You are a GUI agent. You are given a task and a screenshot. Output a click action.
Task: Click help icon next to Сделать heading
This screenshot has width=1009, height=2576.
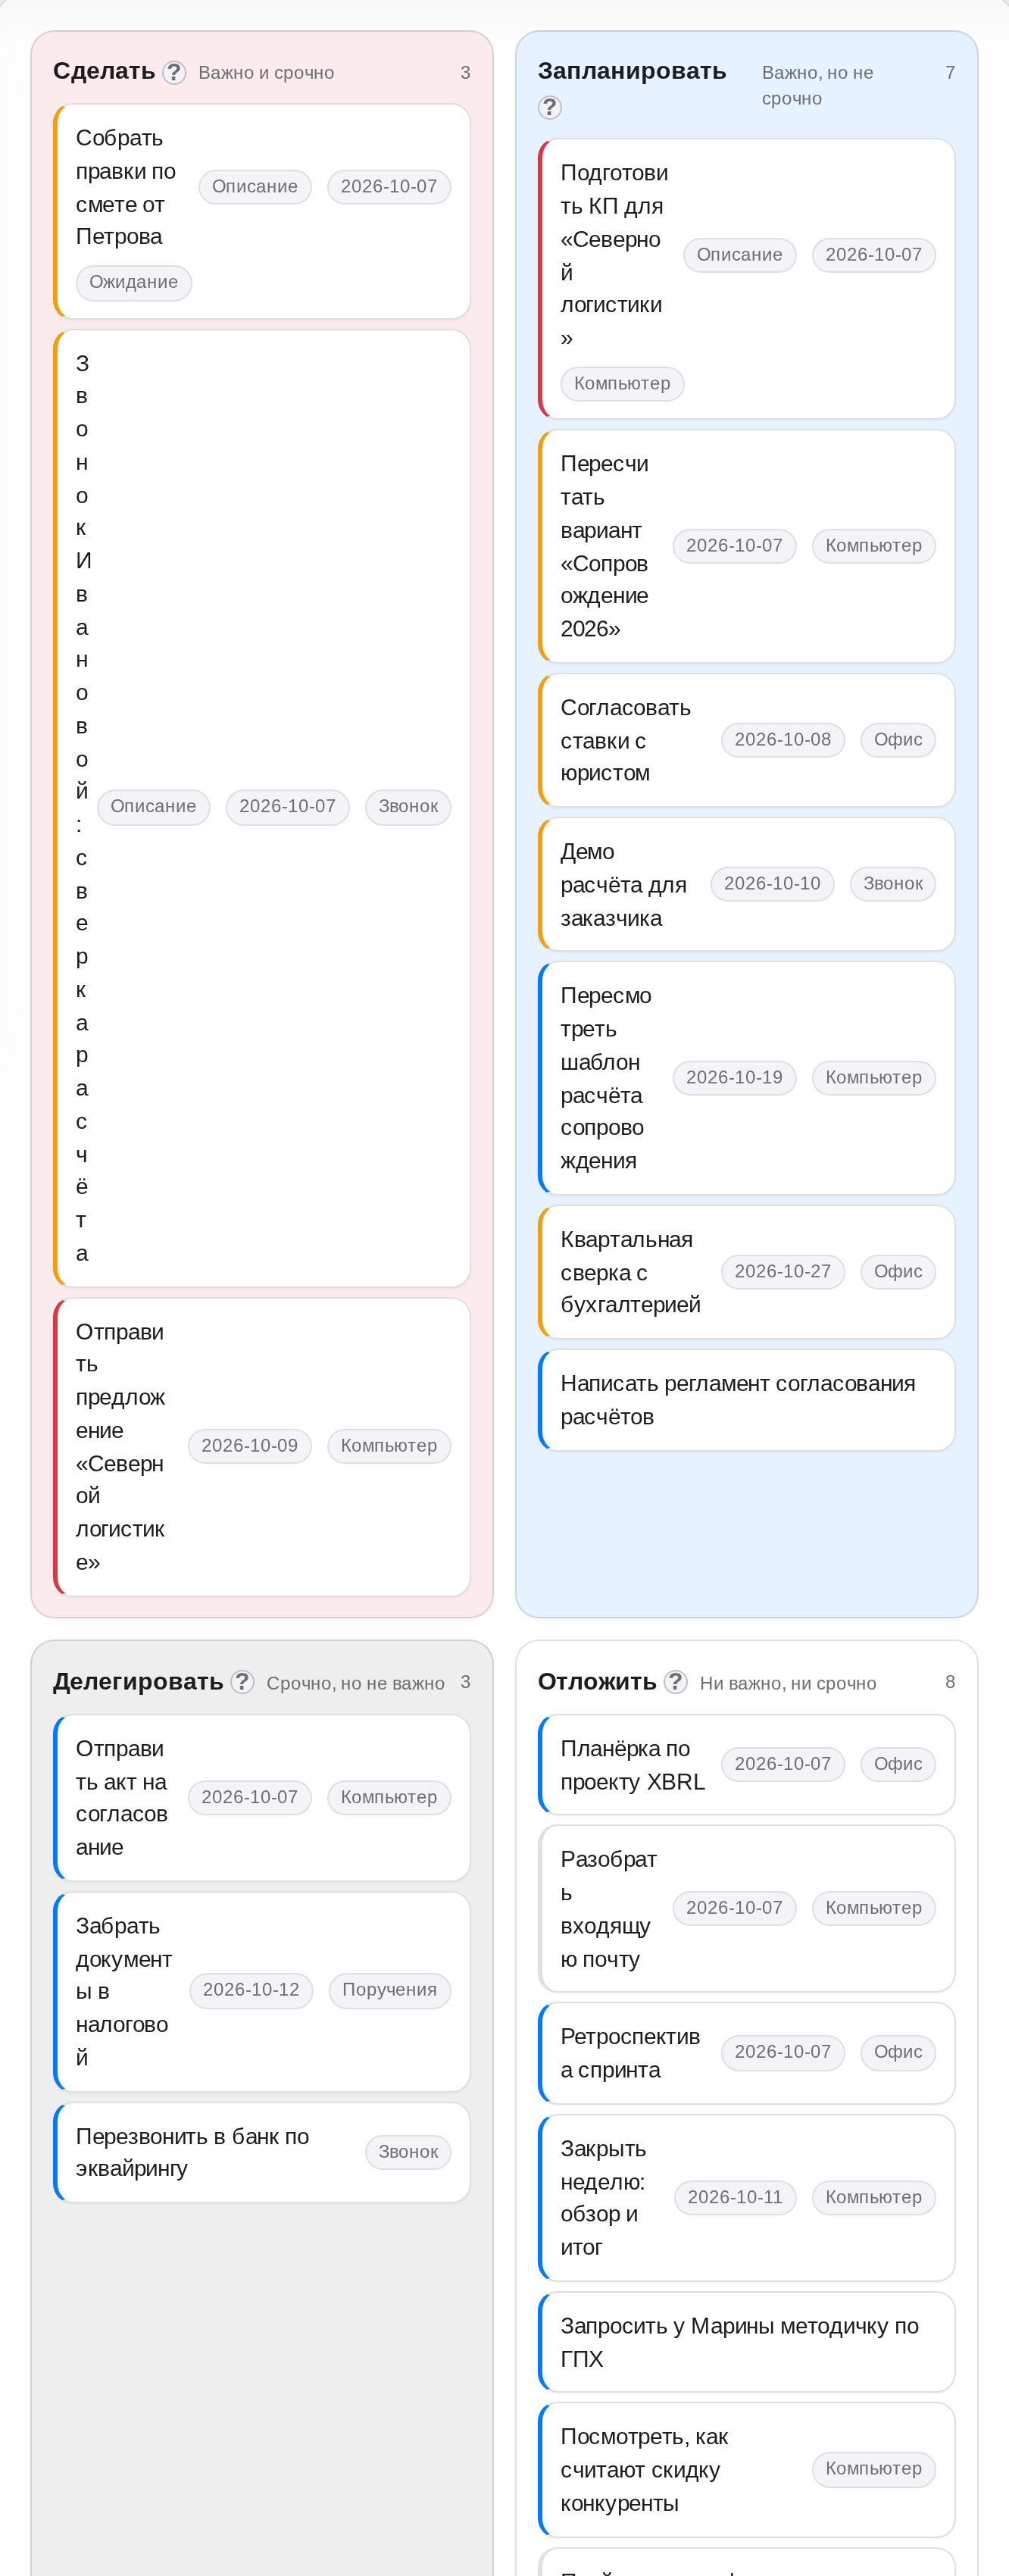click(174, 73)
